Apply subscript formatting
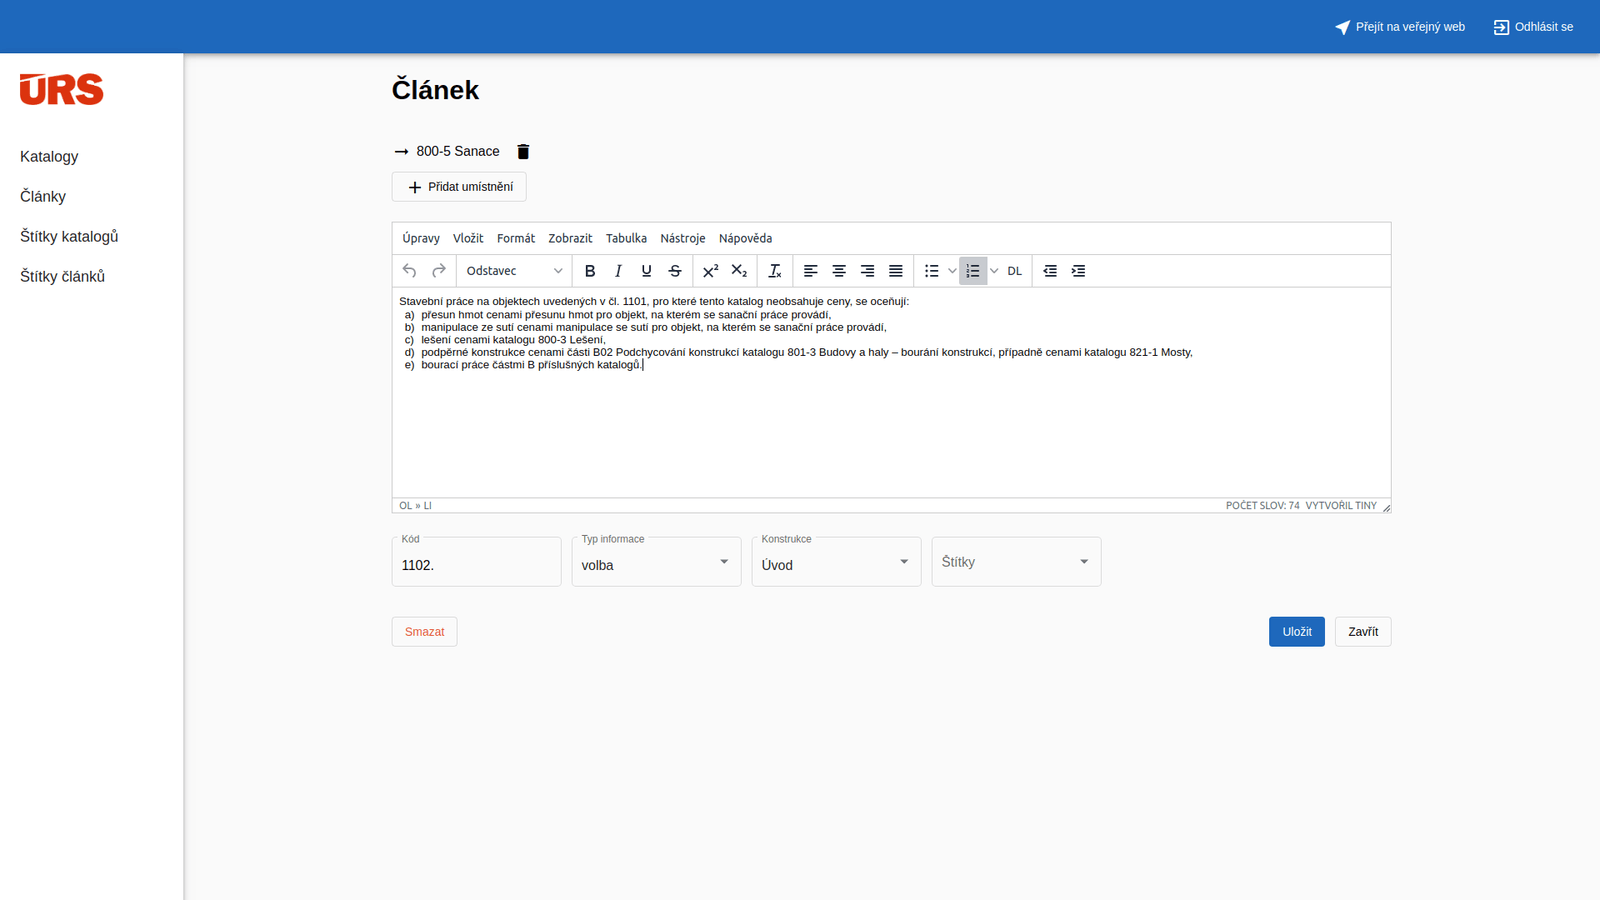 (x=739, y=271)
